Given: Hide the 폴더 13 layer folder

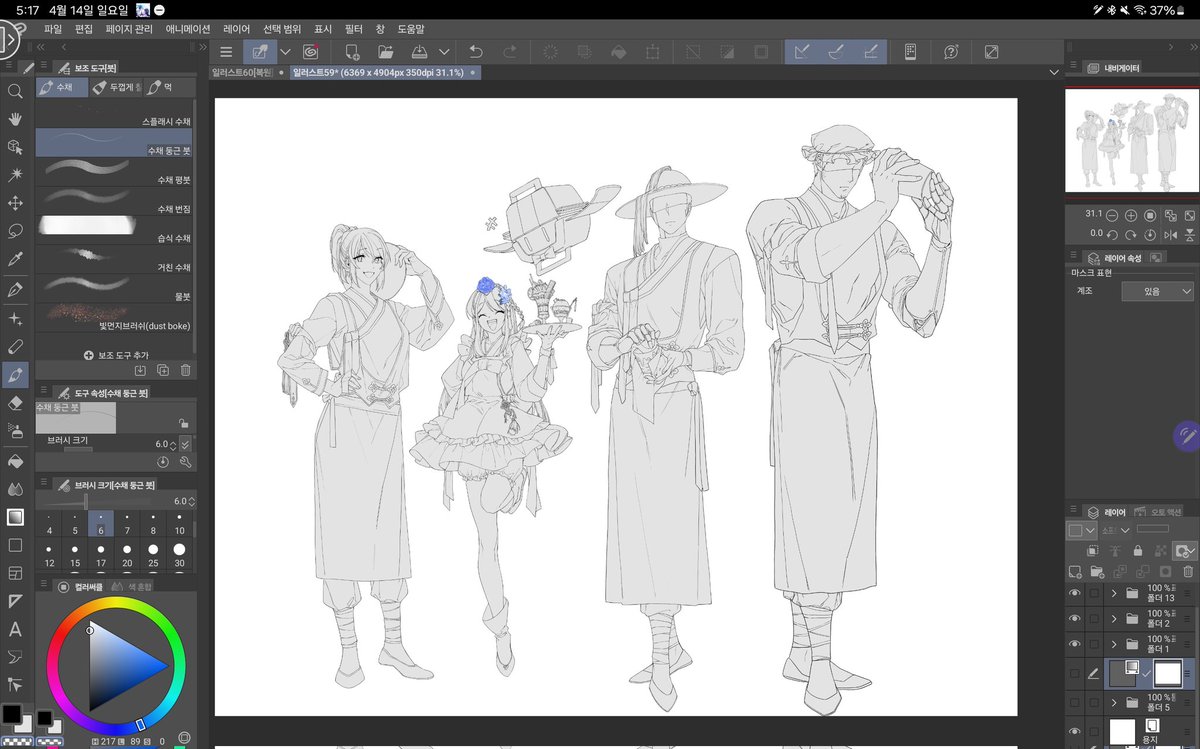Looking at the screenshot, I should [1075, 593].
